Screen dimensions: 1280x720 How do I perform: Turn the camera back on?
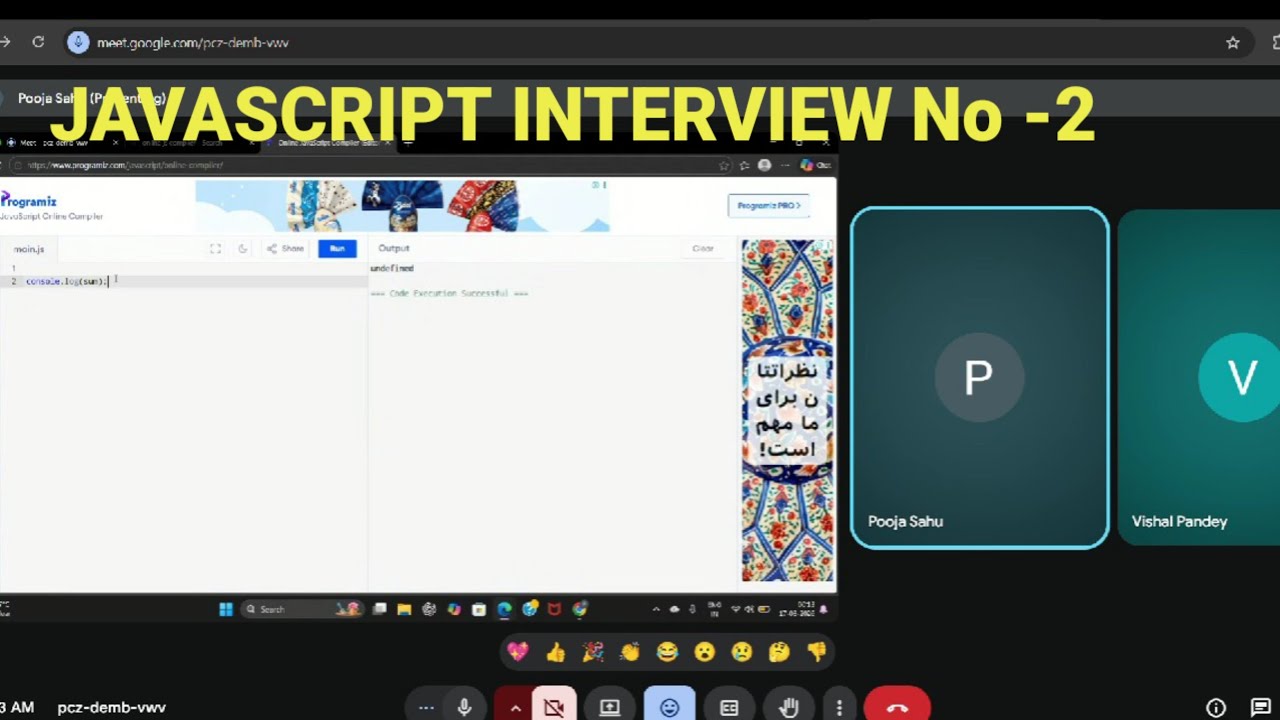[554, 707]
